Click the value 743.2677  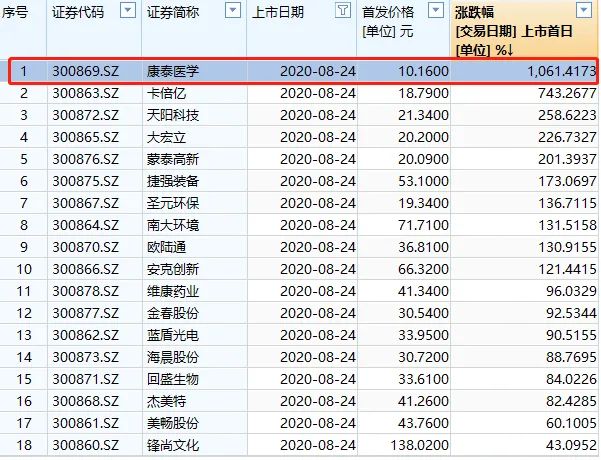tap(567, 93)
